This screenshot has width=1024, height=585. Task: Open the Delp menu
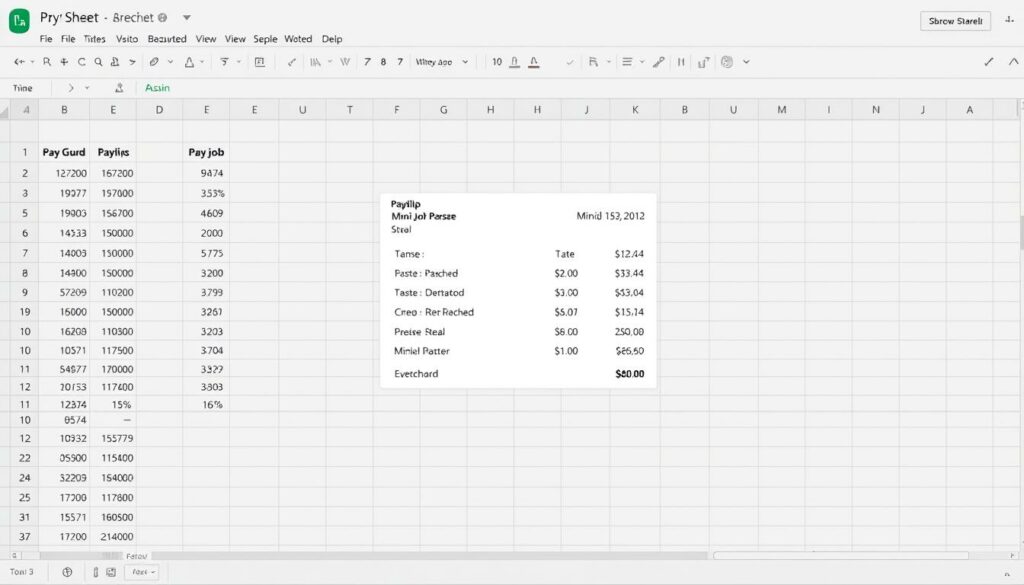click(x=332, y=39)
